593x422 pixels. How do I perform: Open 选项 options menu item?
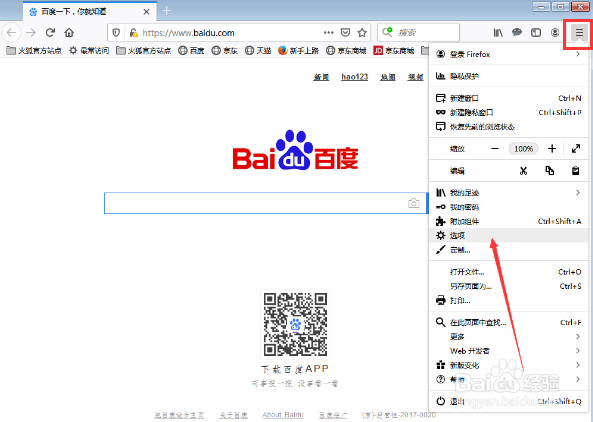pos(508,236)
